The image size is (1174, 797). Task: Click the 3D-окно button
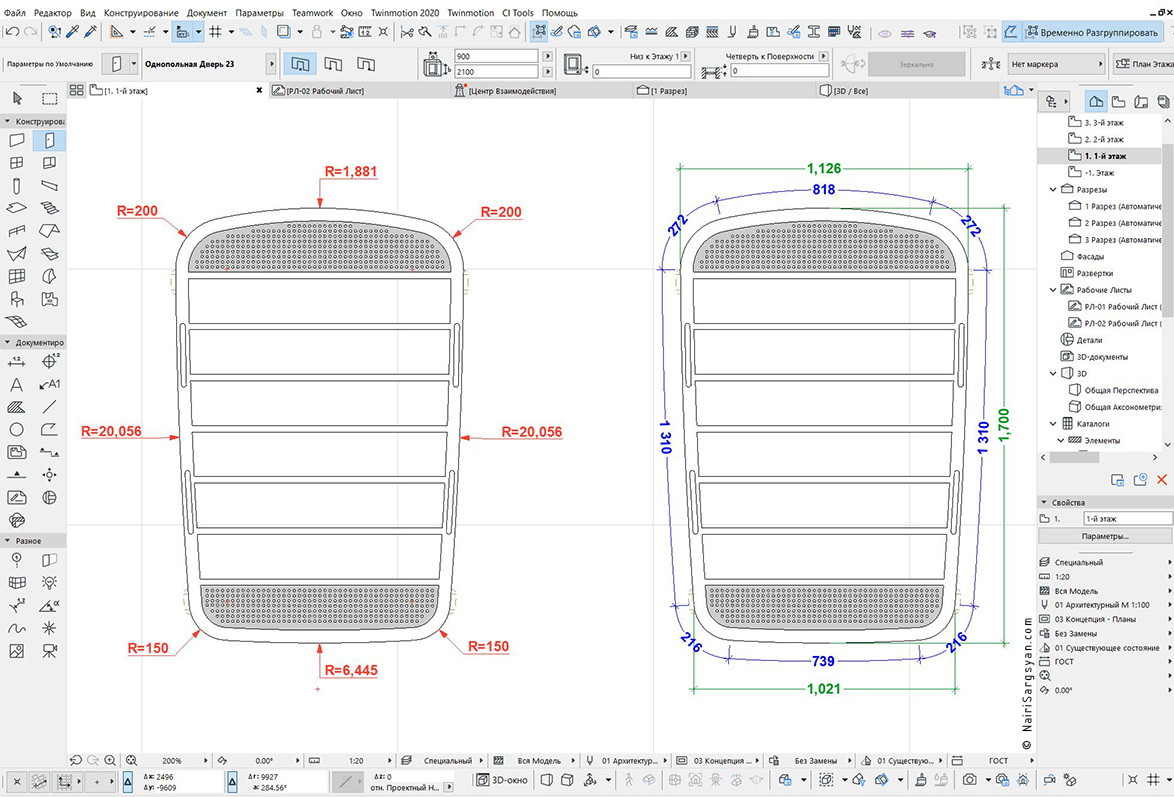coord(502,780)
